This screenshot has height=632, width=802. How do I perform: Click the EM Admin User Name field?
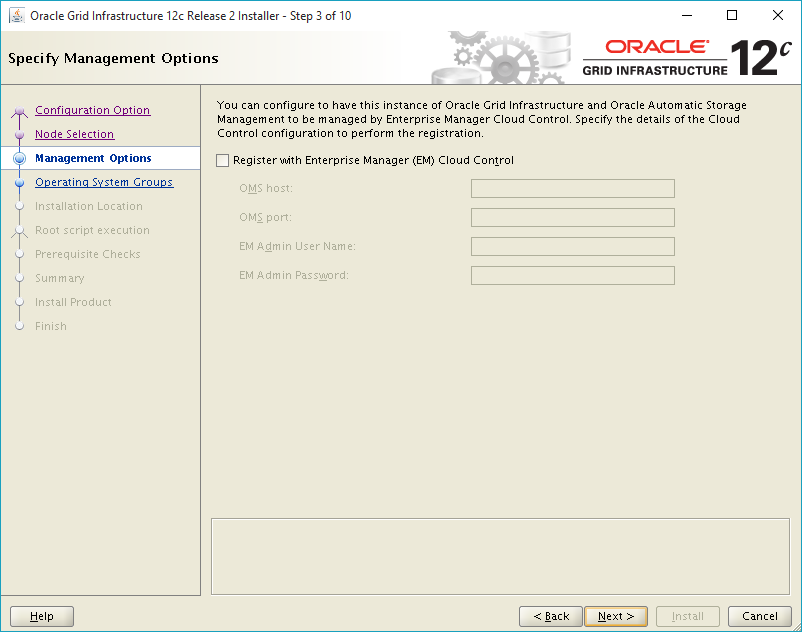[572, 246]
